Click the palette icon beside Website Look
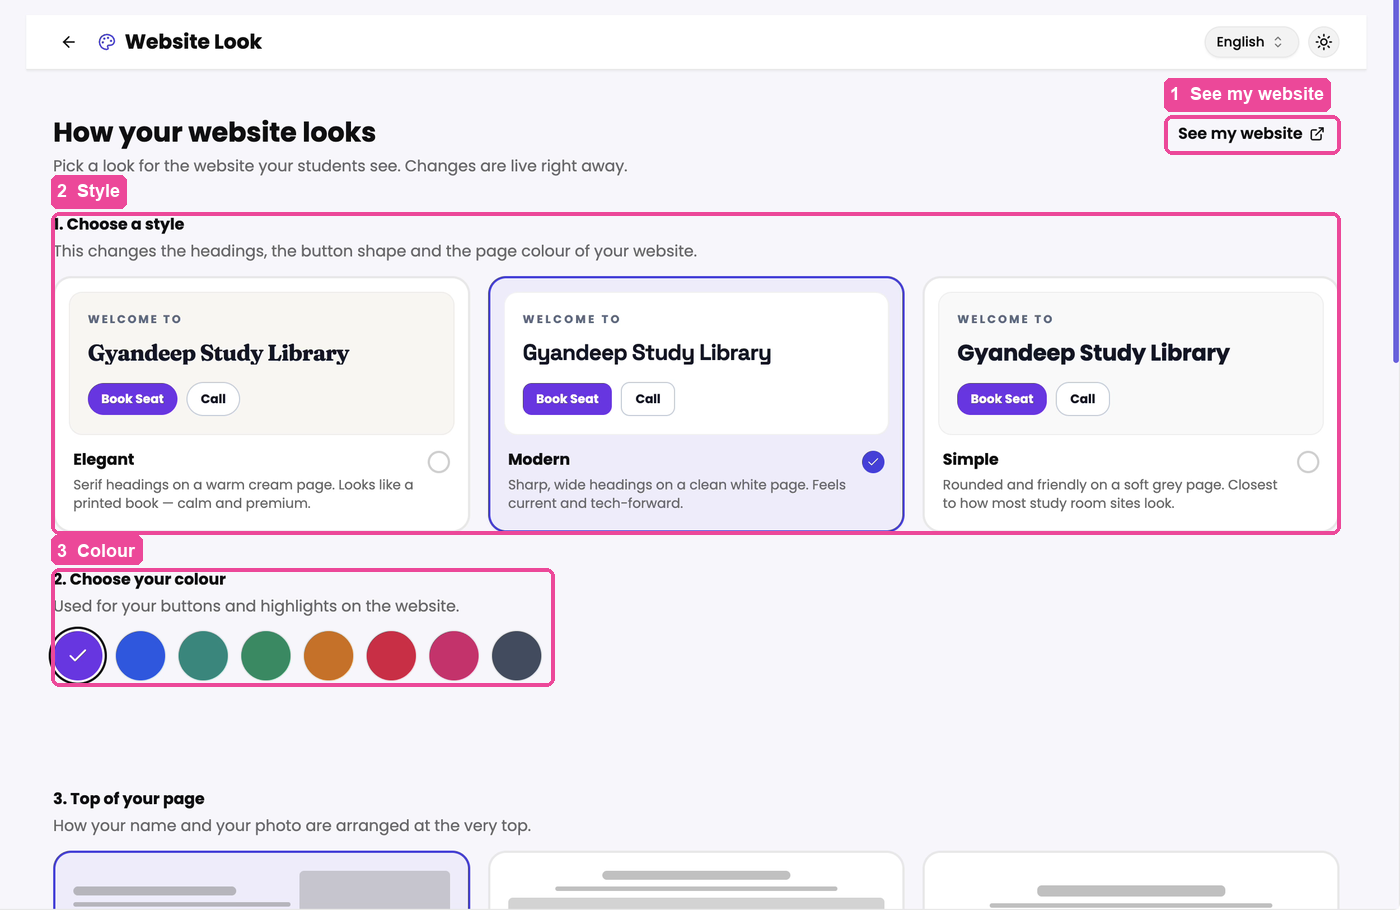The image size is (1400, 910). coord(107,42)
